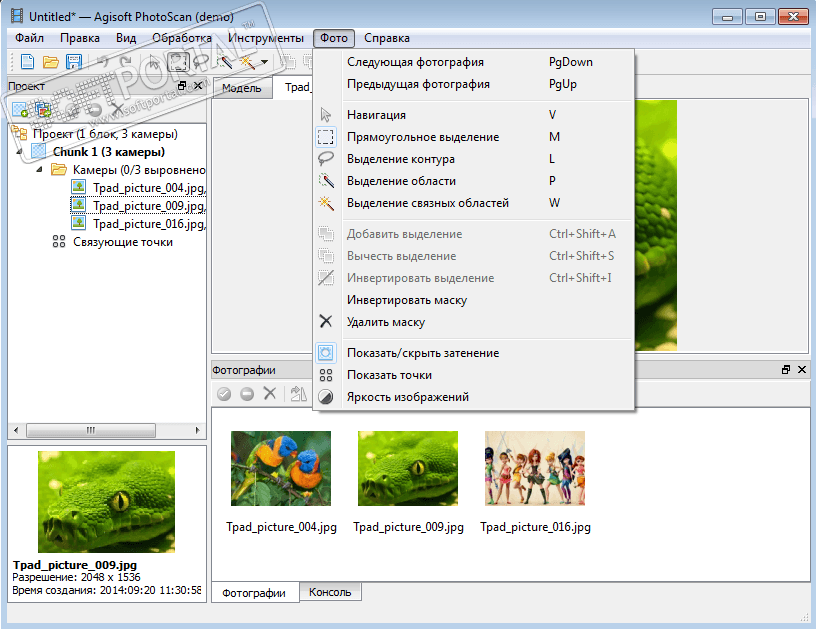Open the Вид menu
816x629 pixels.
[x=126, y=38]
